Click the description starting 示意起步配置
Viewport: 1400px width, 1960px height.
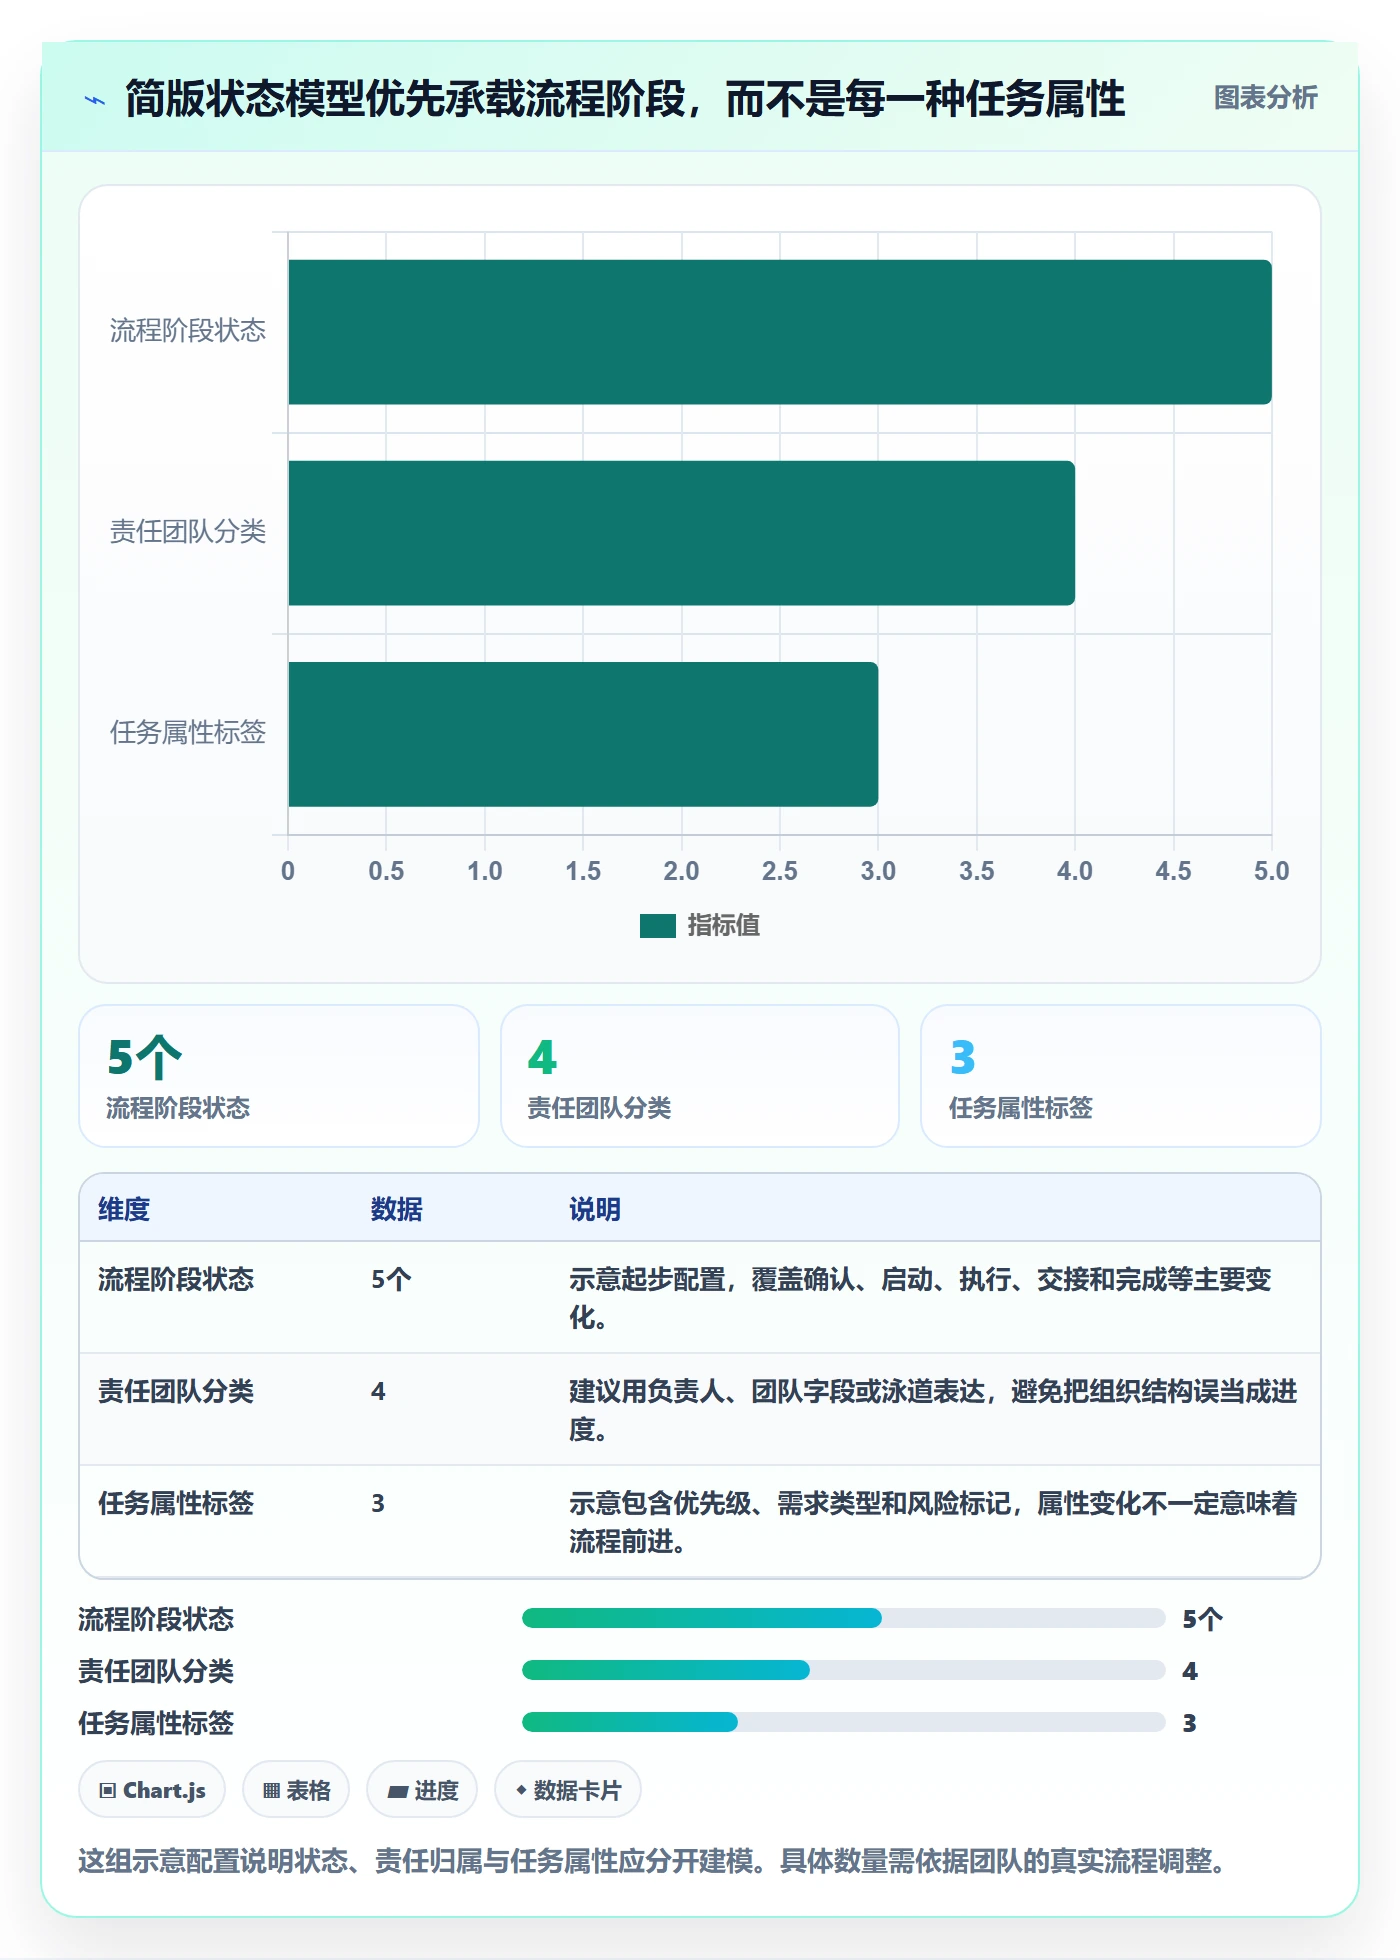(920, 1298)
